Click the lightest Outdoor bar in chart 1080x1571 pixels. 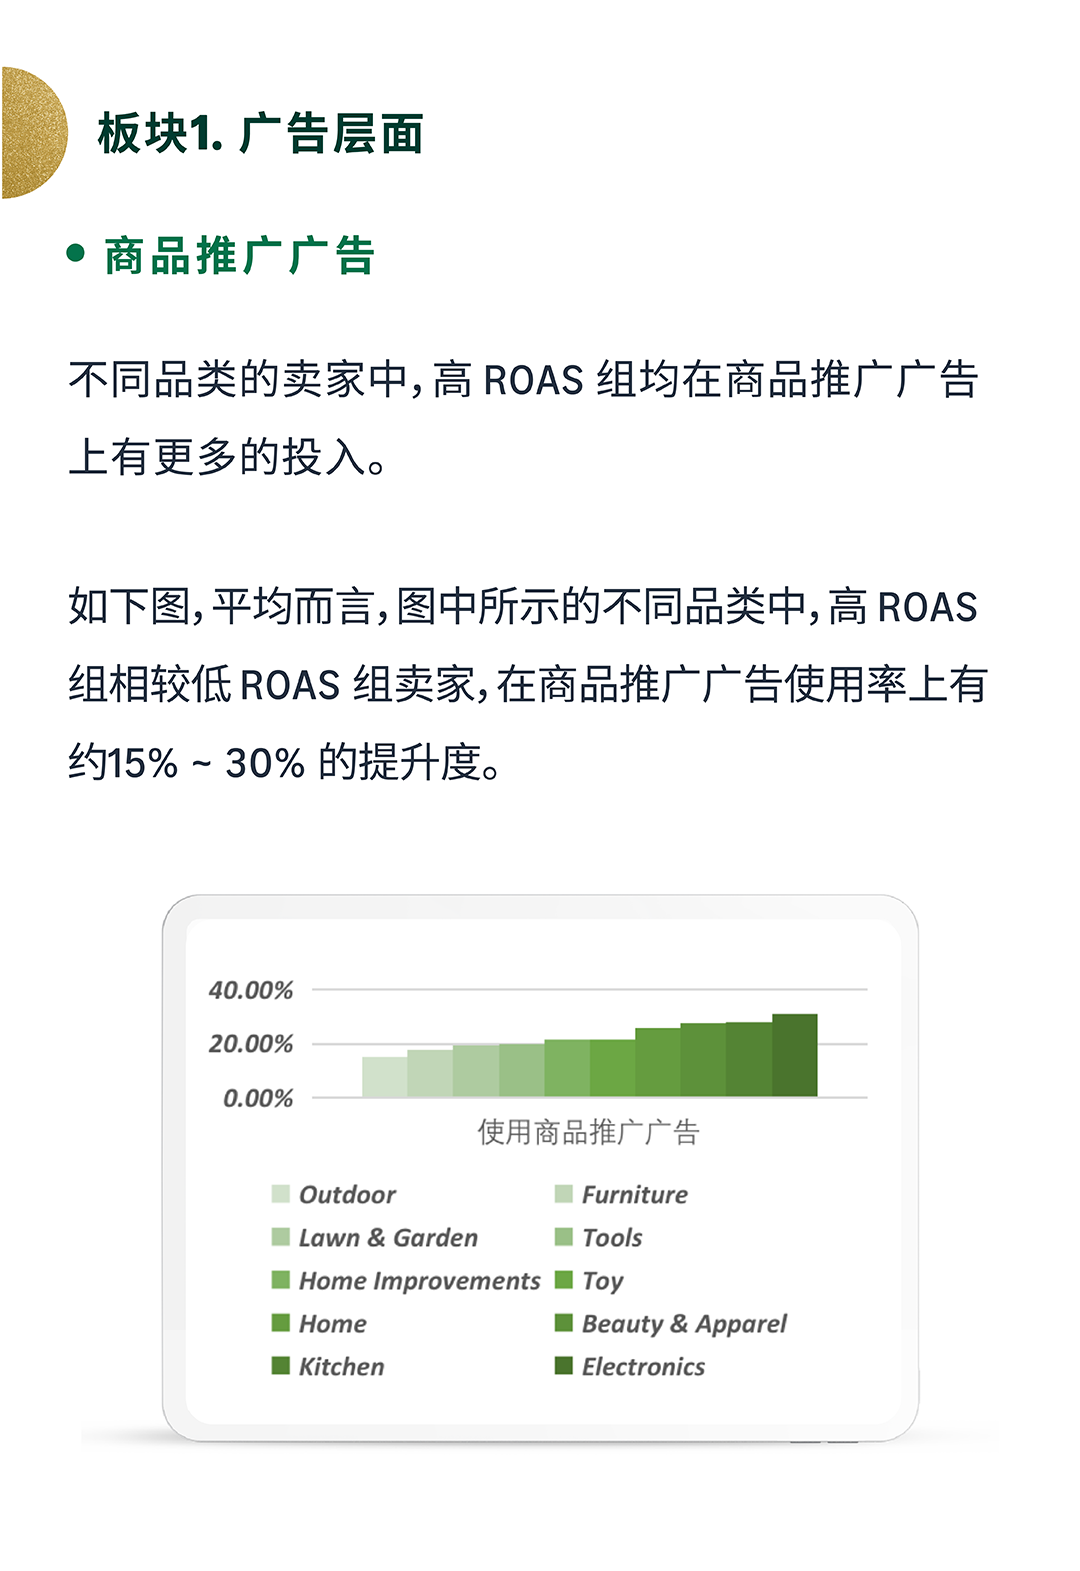[x=385, y=1077]
